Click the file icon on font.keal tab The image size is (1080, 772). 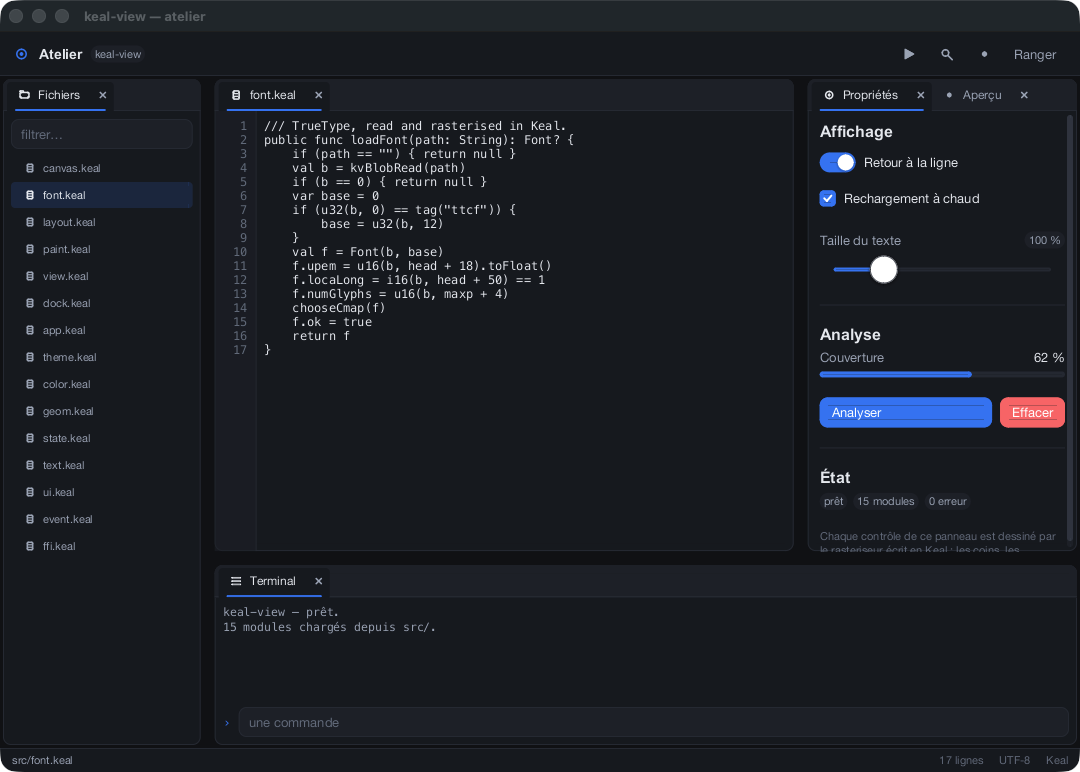point(236,95)
